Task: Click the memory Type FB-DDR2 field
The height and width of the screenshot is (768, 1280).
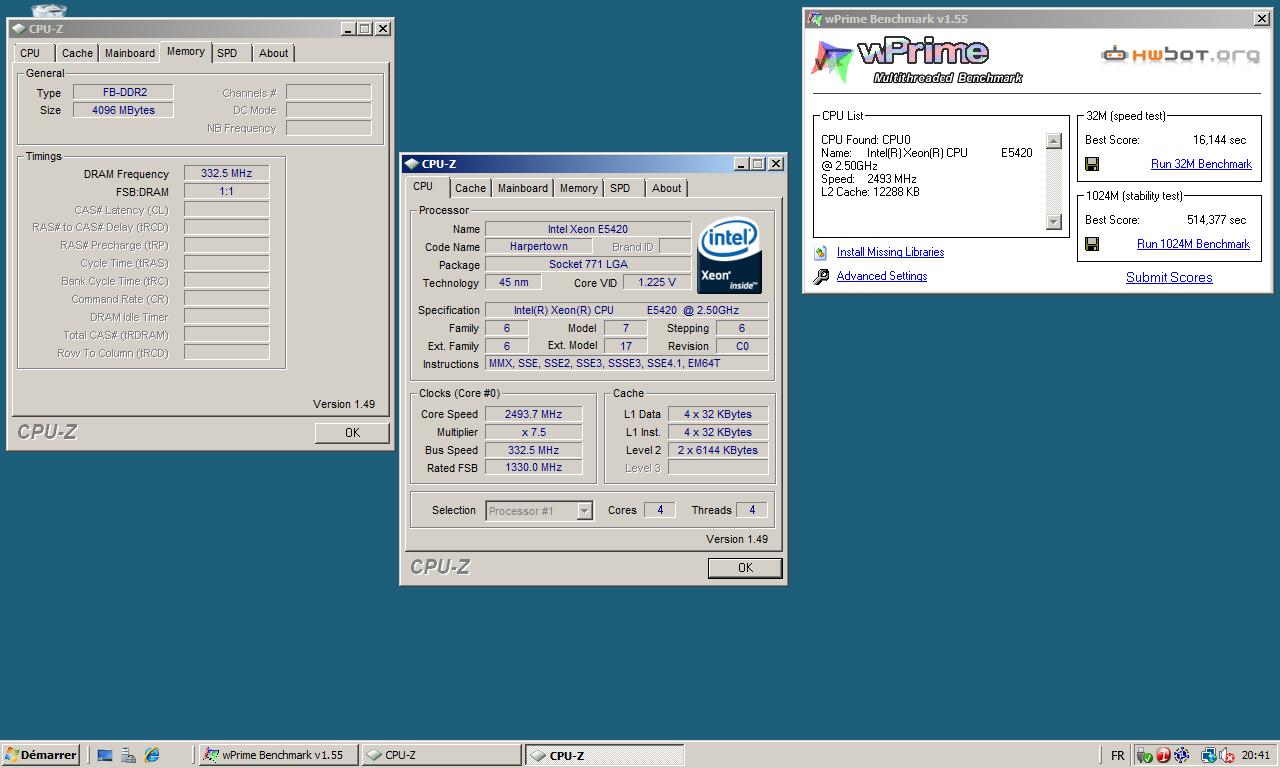Action: pos(124,93)
